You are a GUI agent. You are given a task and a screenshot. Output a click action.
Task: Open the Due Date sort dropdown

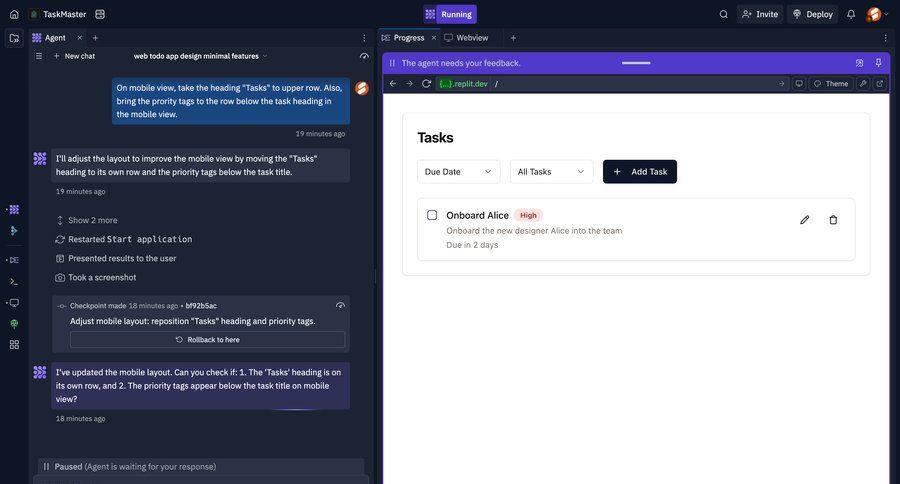pyautogui.click(x=458, y=172)
